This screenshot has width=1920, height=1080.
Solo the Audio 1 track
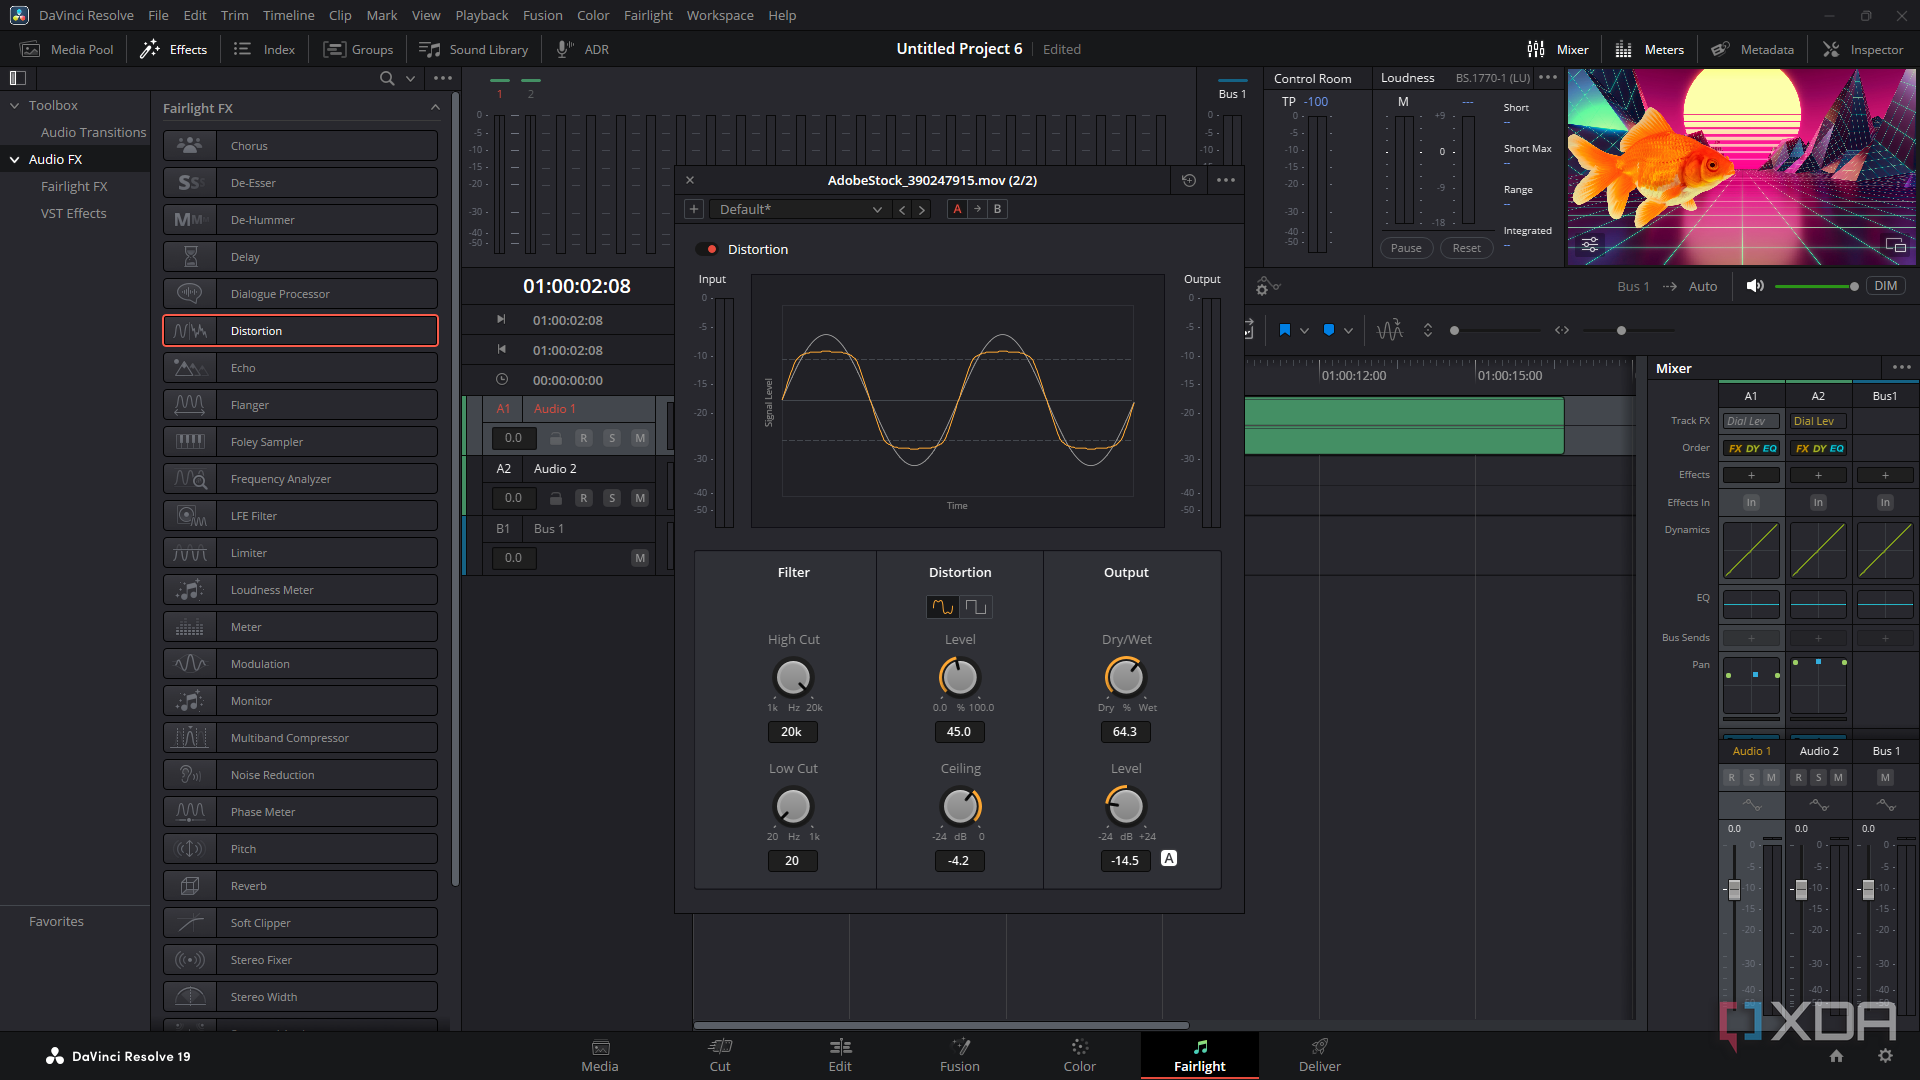point(612,438)
